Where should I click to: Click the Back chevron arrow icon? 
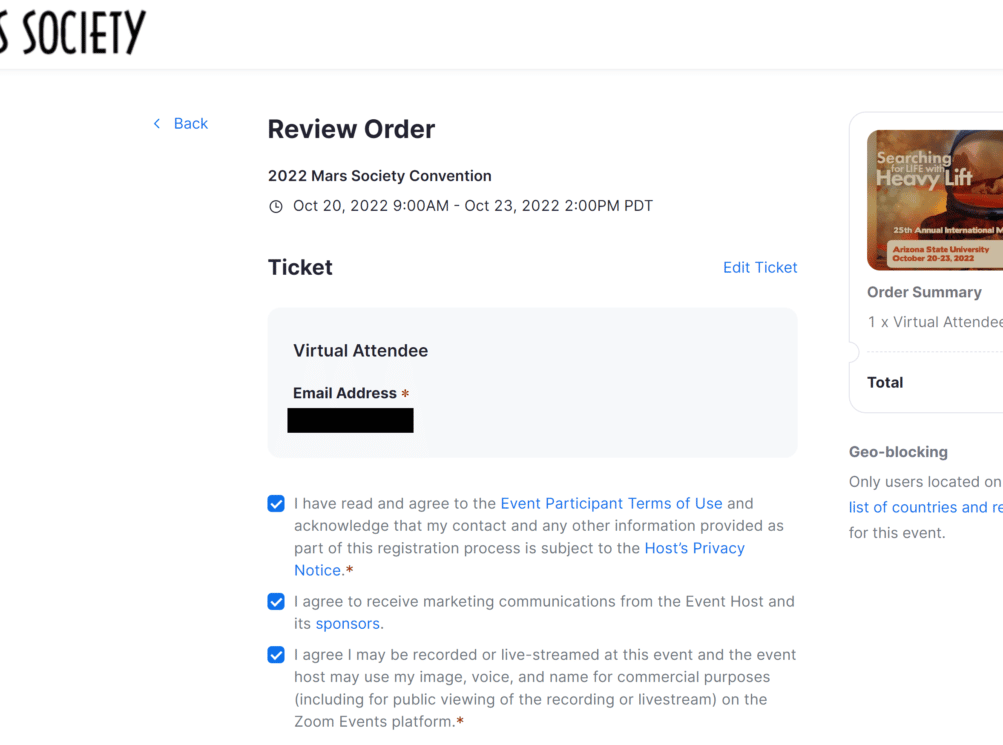point(156,123)
